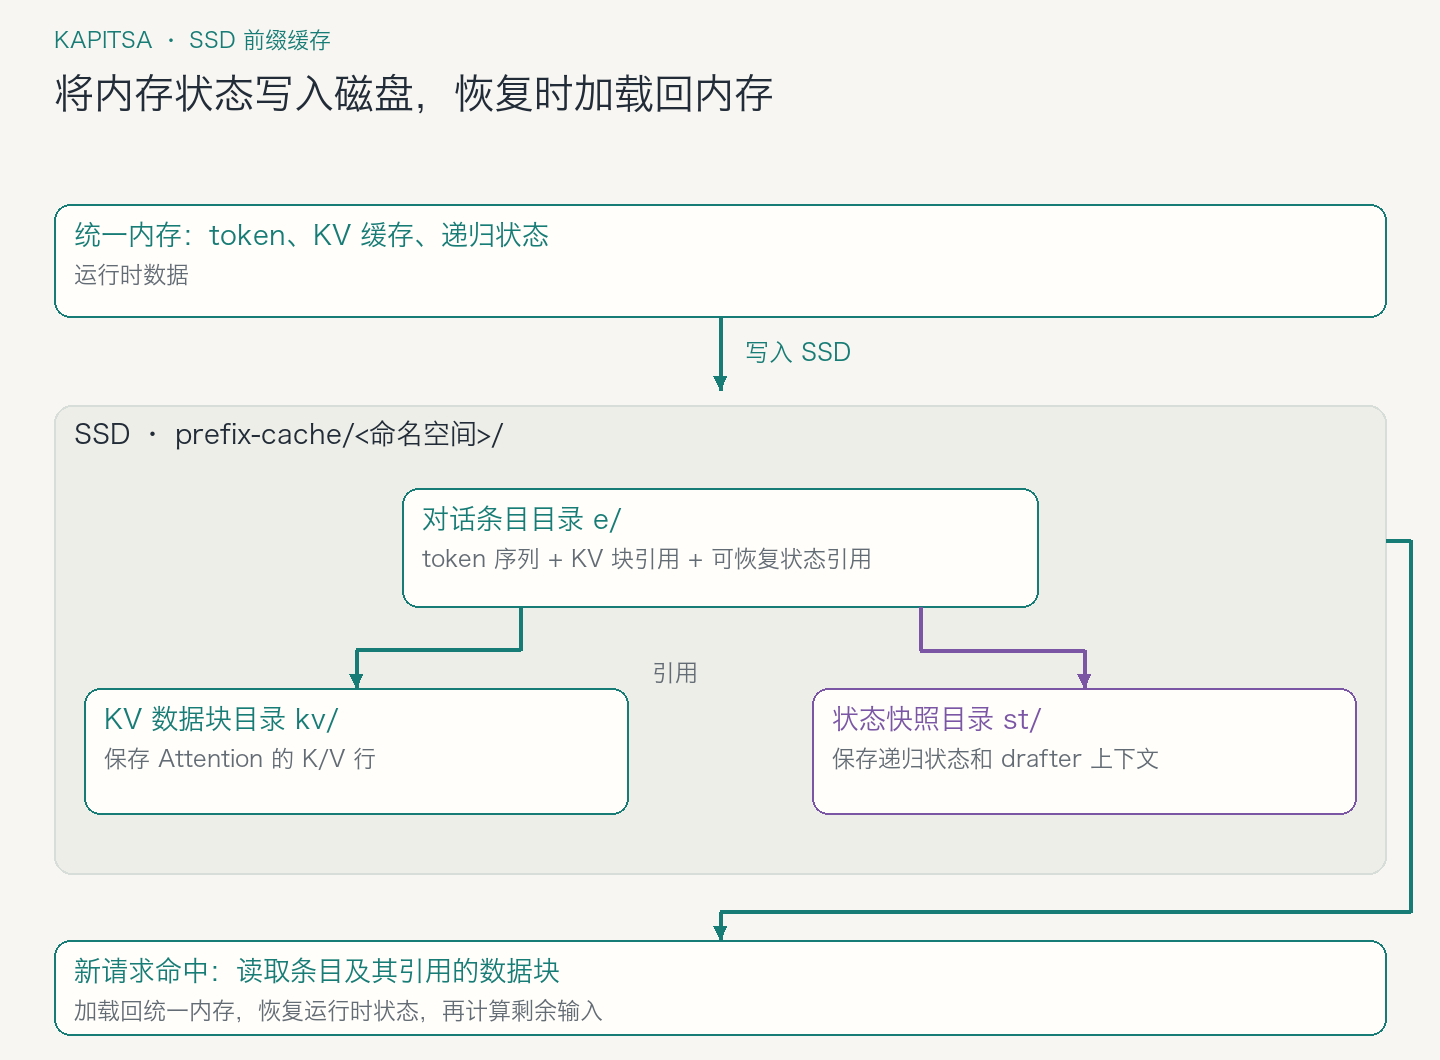Screen dimensions: 1440x1060
Task: Select the text "token 序列 + KV 块引用 + 可恢复状态引用"
Action: [646, 559]
